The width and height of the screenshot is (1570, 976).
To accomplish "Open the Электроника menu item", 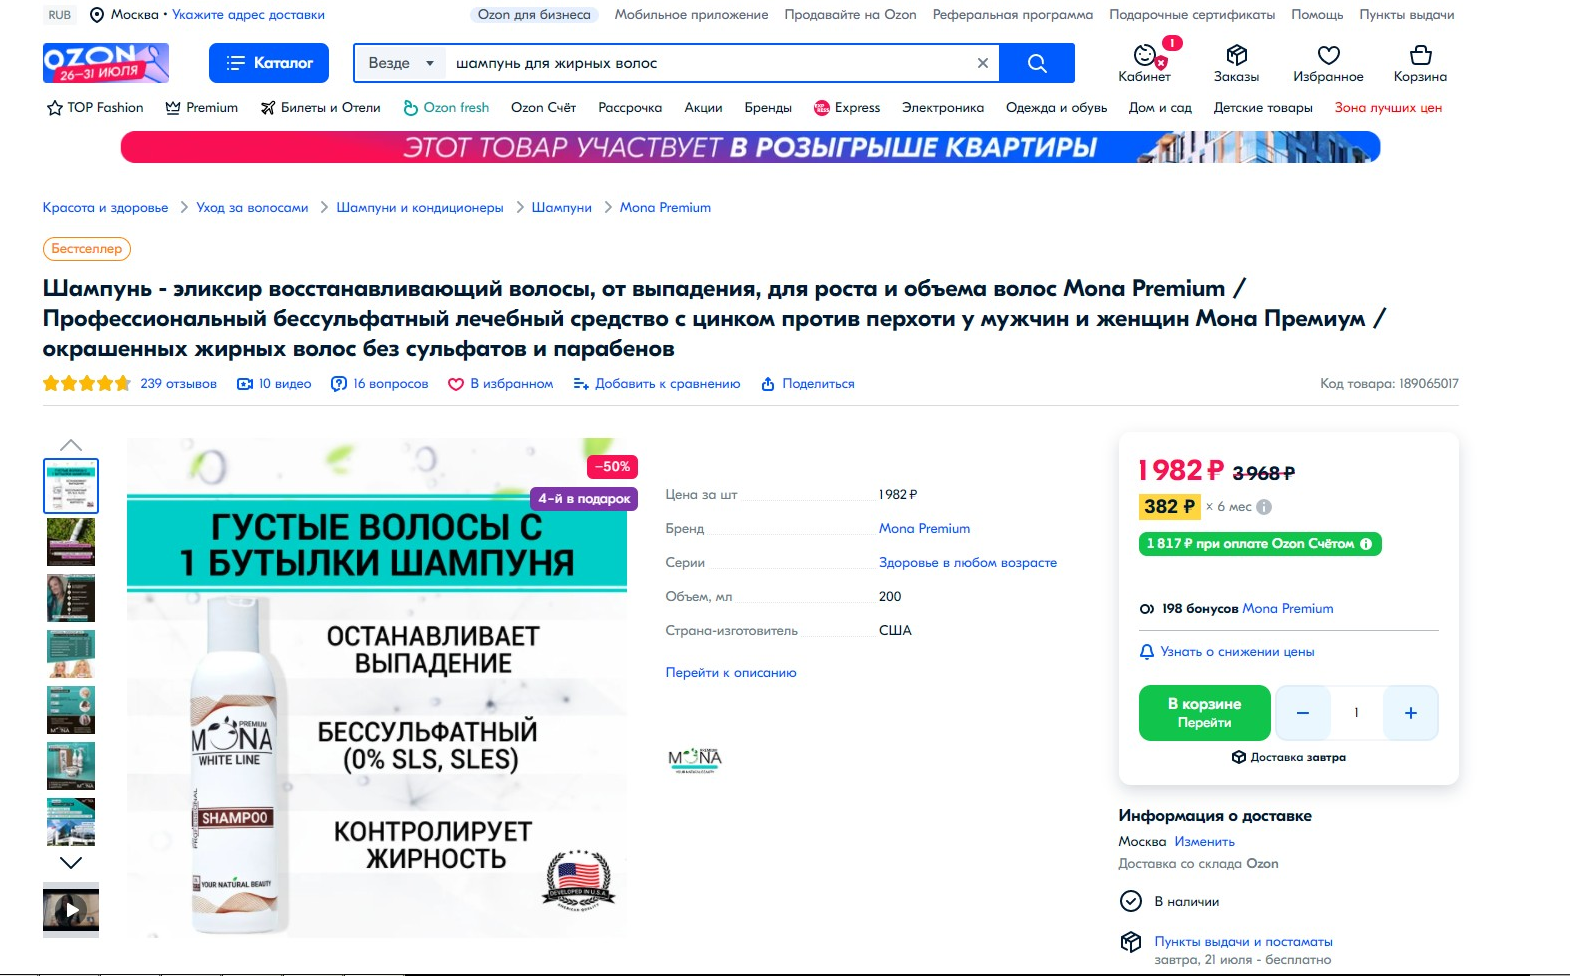I will (943, 108).
